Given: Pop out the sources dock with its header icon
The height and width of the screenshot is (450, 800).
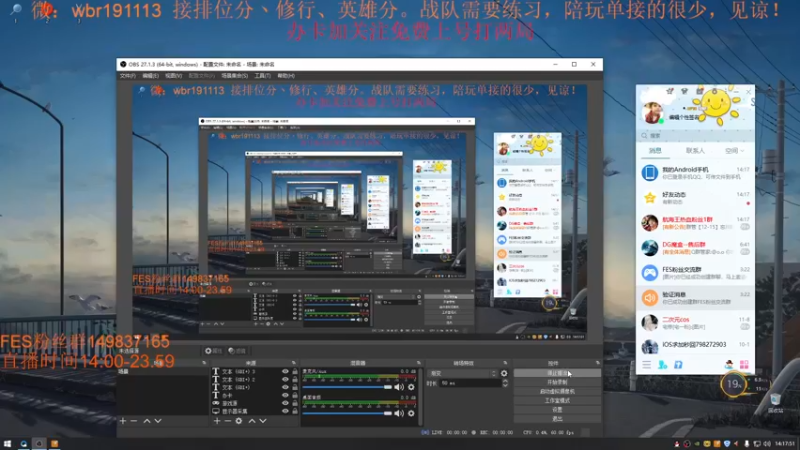Looking at the screenshot, I should click(x=293, y=363).
